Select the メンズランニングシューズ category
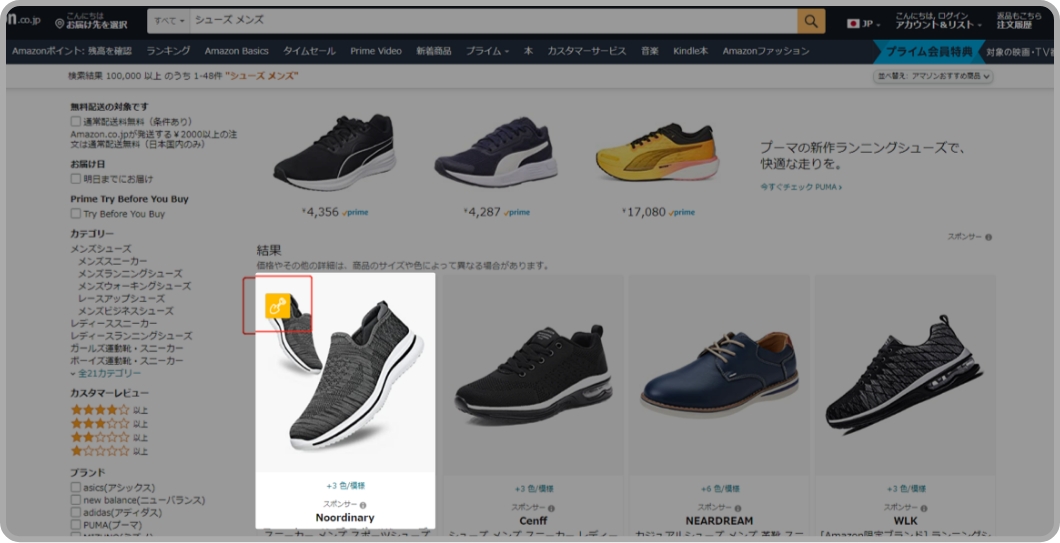Image resolution: width=1060 pixels, height=543 pixels. coord(130,274)
